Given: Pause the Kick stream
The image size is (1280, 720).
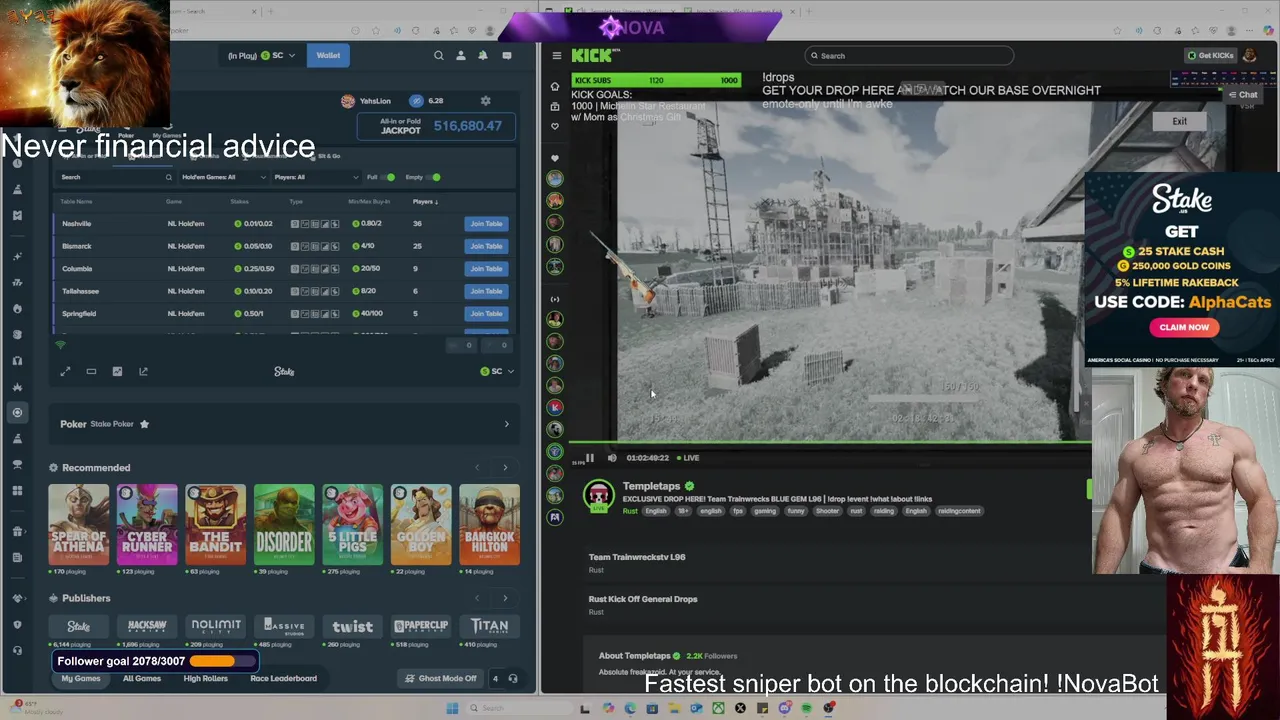Looking at the screenshot, I should 589,458.
